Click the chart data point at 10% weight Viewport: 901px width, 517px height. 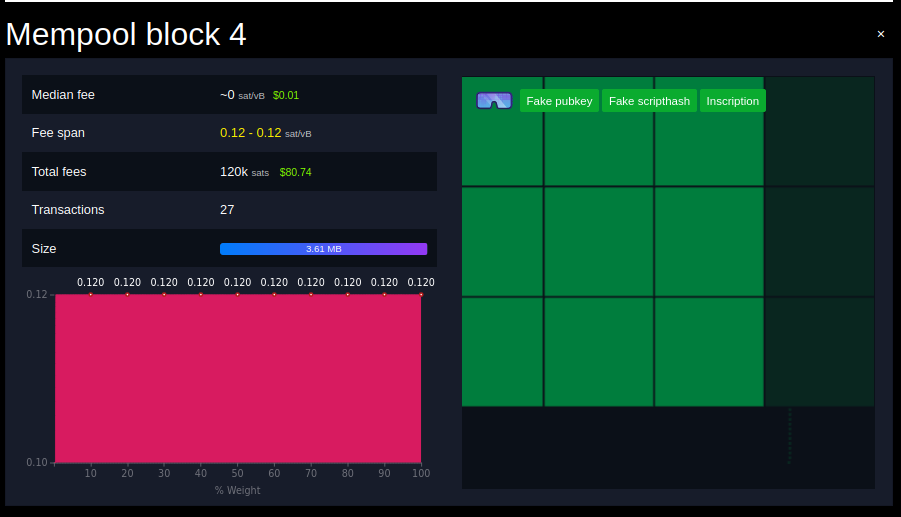[x=91, y=294]
